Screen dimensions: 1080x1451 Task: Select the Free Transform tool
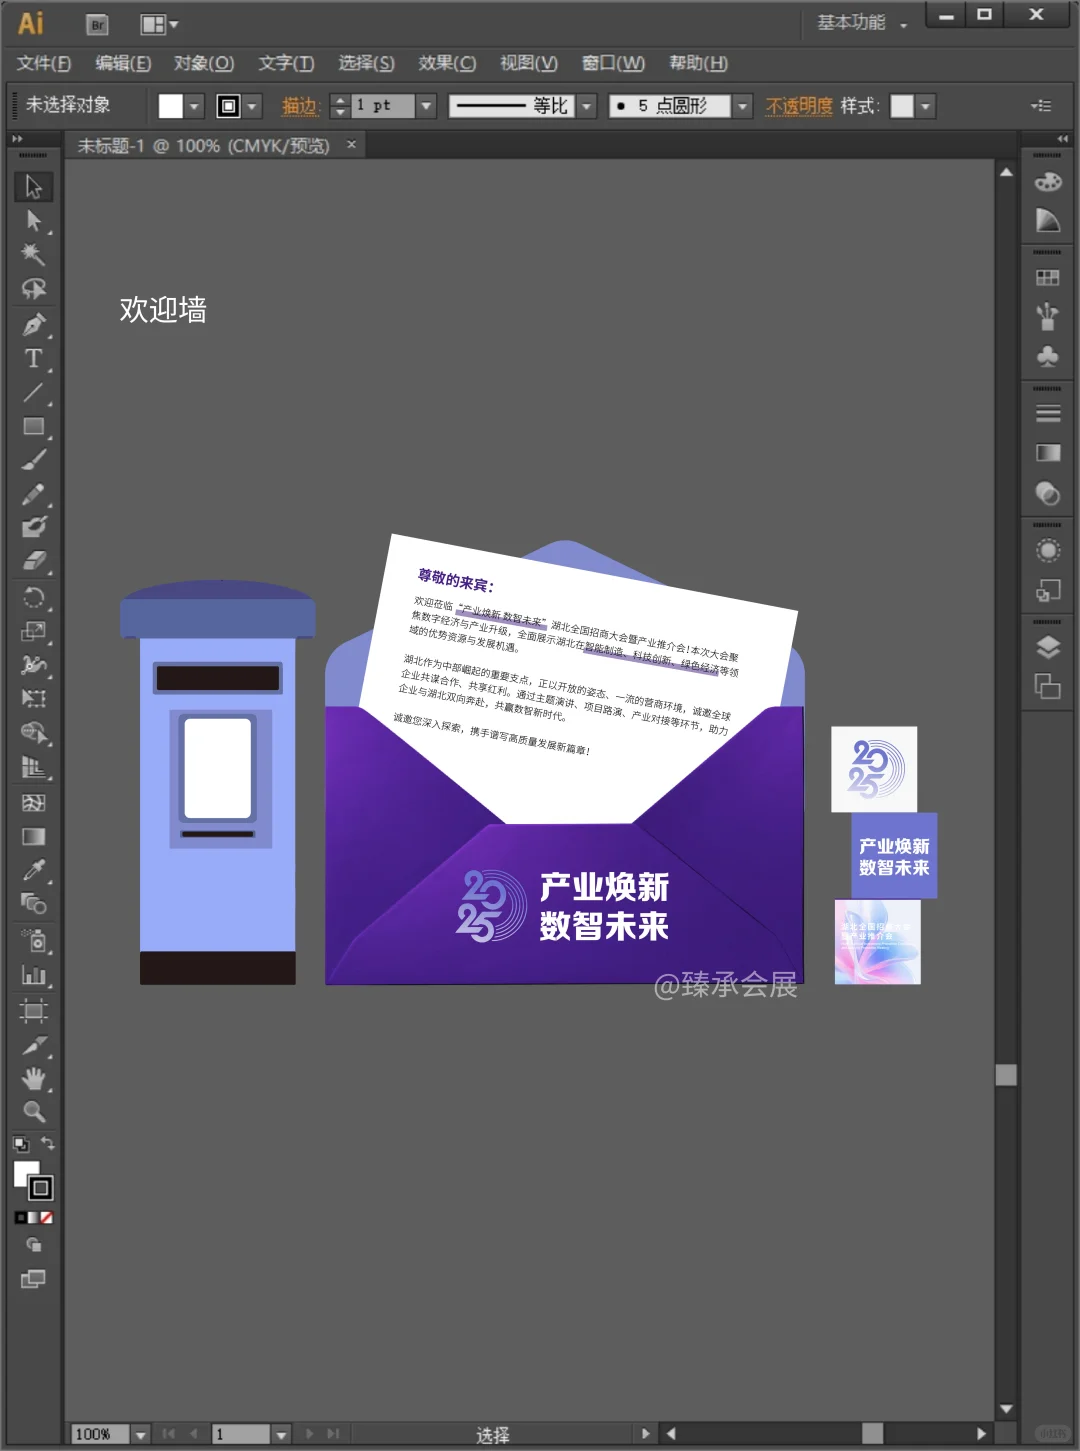click(x=33, y=699)
